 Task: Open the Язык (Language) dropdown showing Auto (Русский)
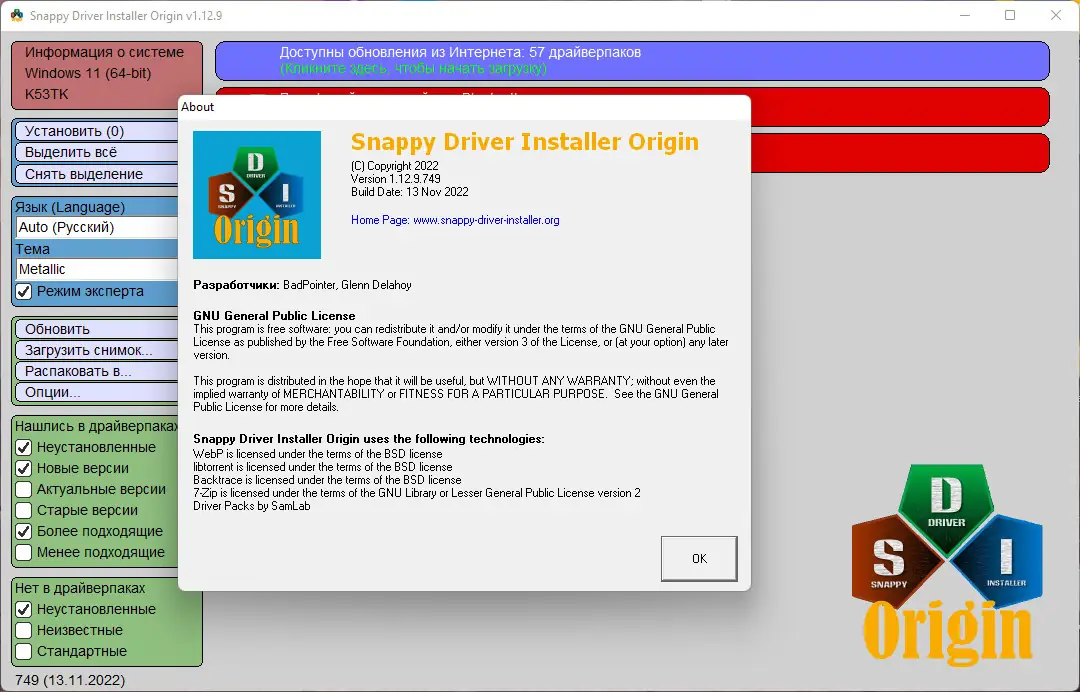tap(96, 227)
